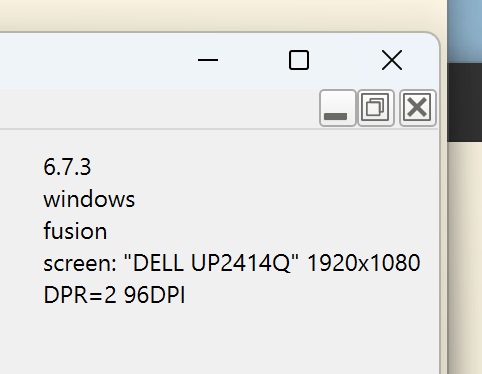Click the blank strip beside subwindow buttons

(157, 109)
